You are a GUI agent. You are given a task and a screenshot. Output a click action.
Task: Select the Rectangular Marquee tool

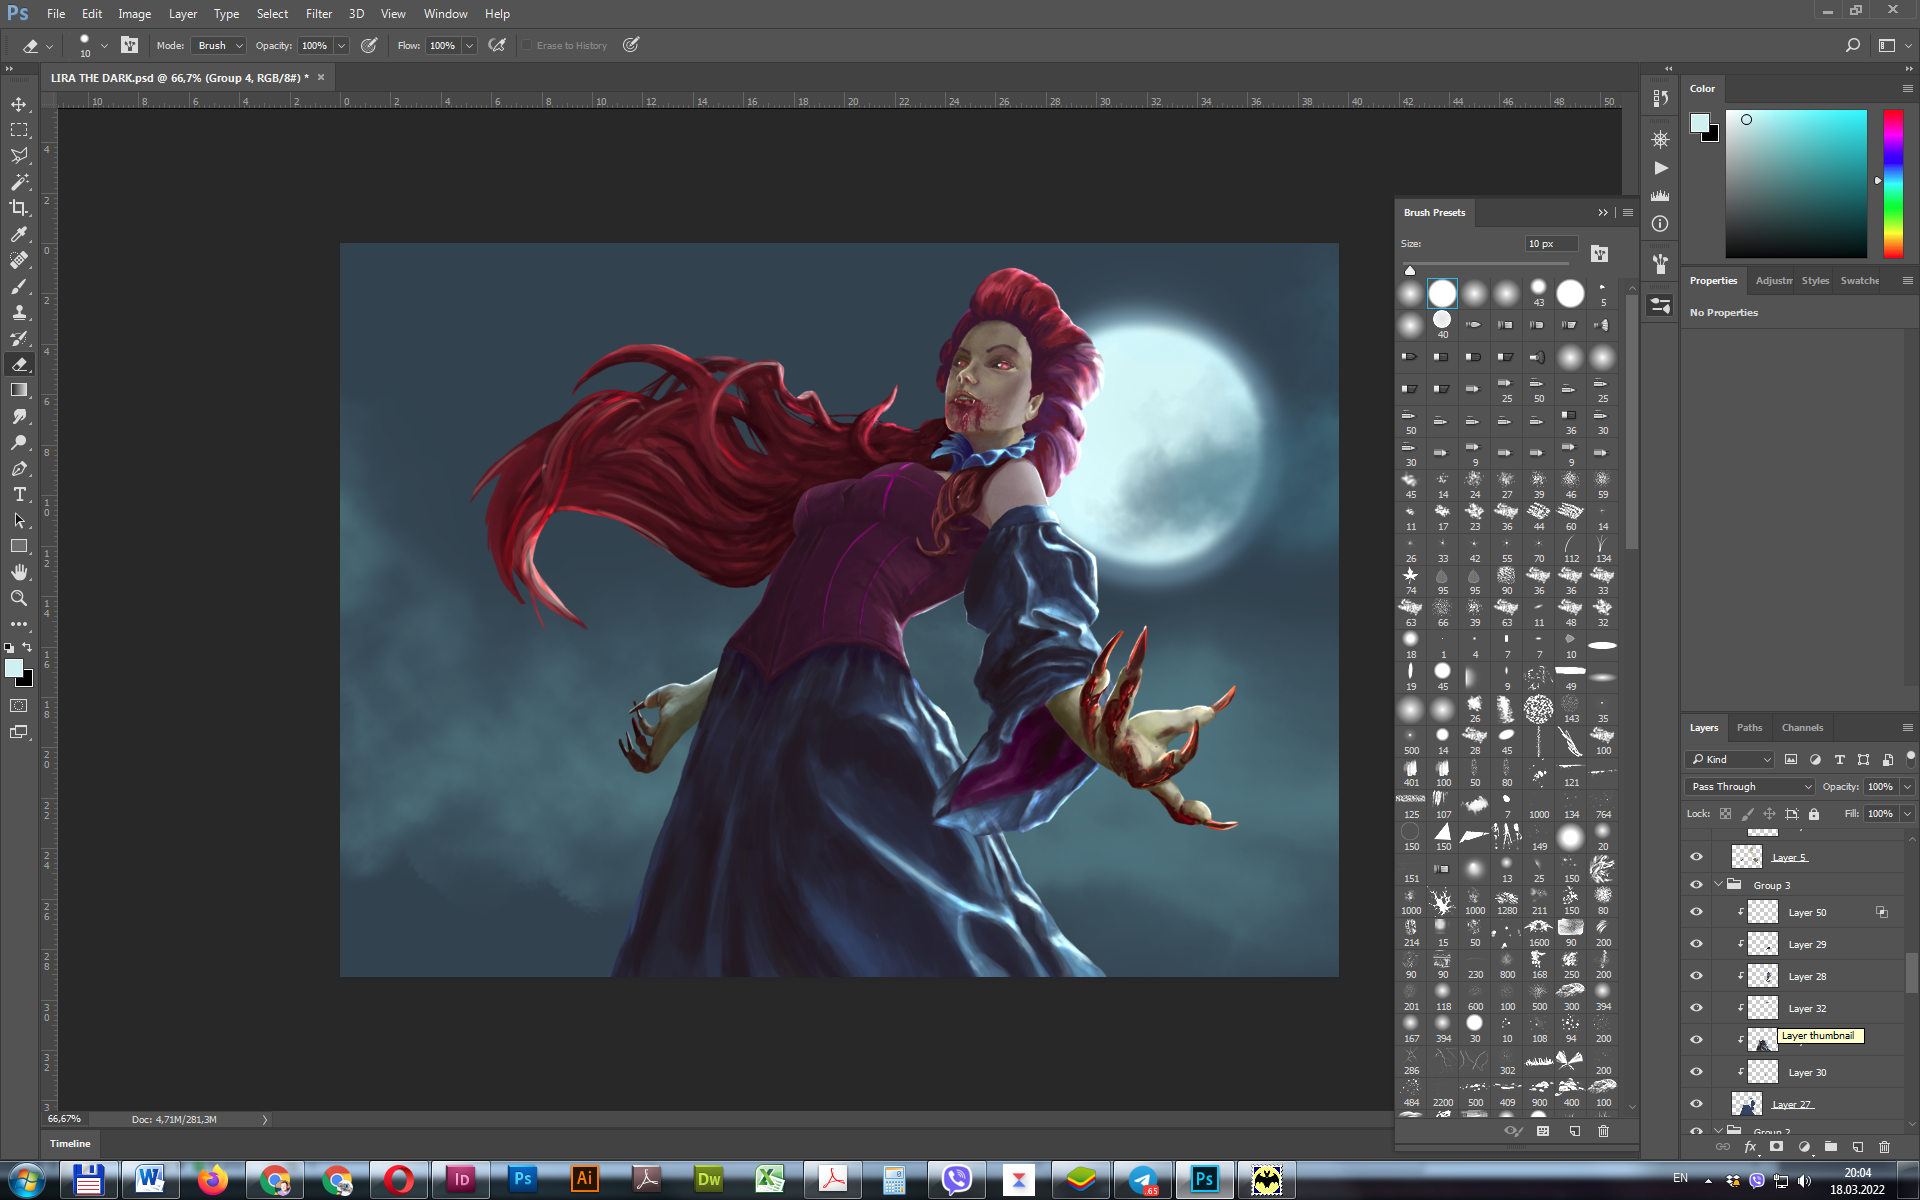pyautogui.click(x=19, y=130)
